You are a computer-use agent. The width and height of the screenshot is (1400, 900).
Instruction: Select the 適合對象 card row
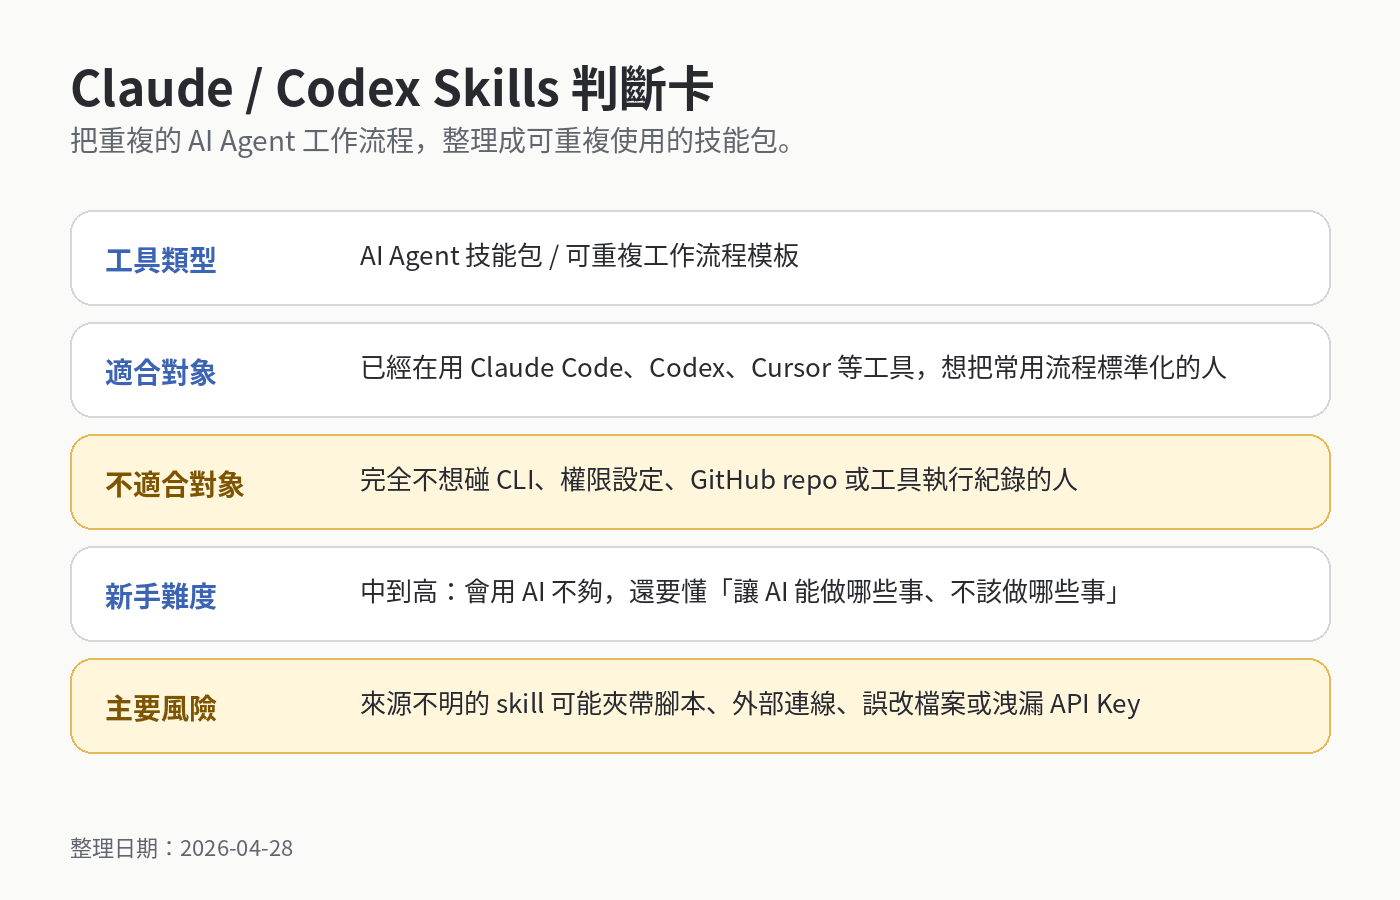pos(700,369)
